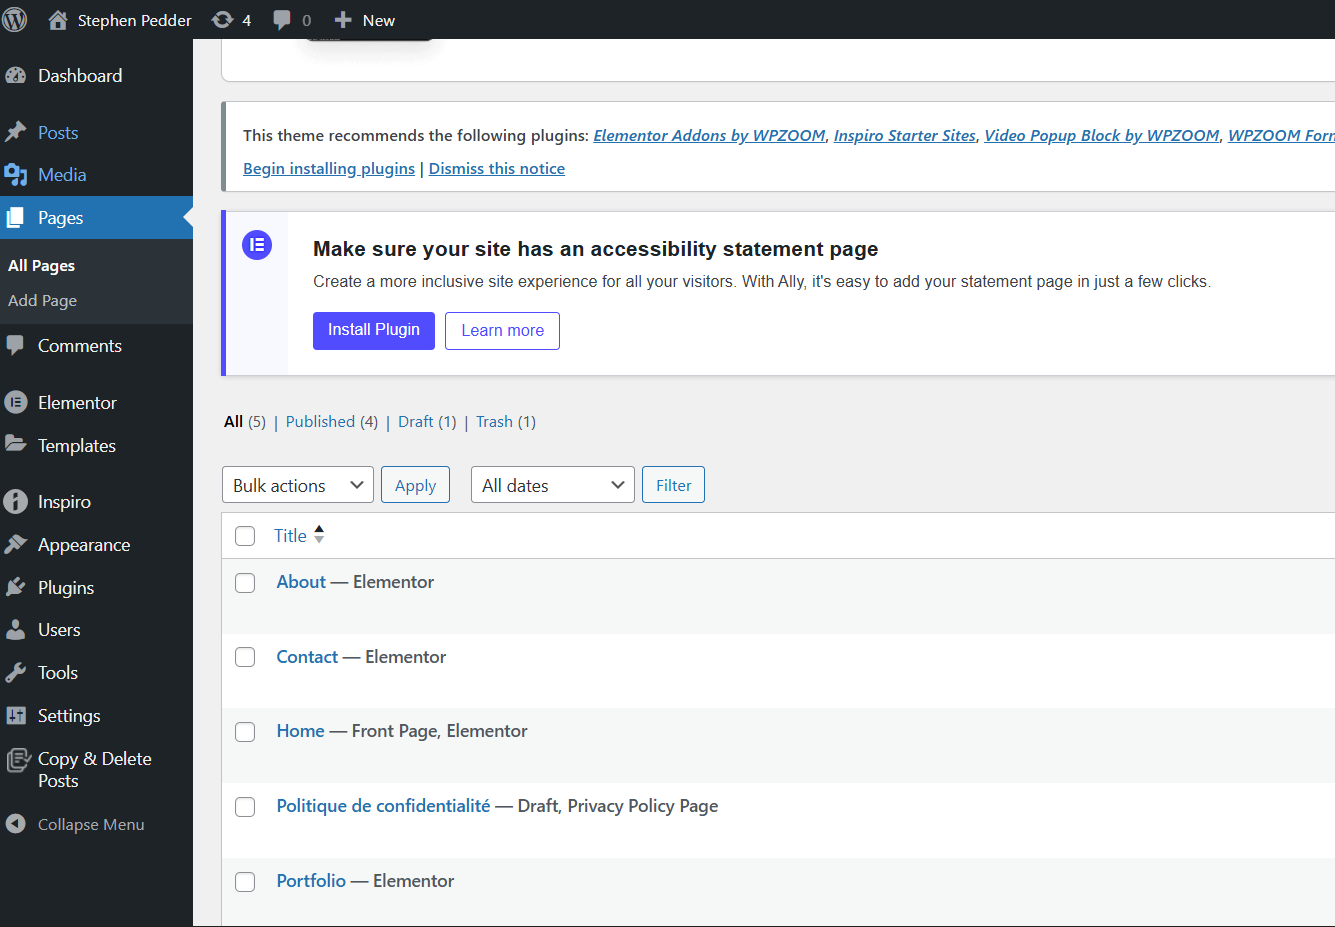Check the select-all checkbox beside Title

pos(245,536)
